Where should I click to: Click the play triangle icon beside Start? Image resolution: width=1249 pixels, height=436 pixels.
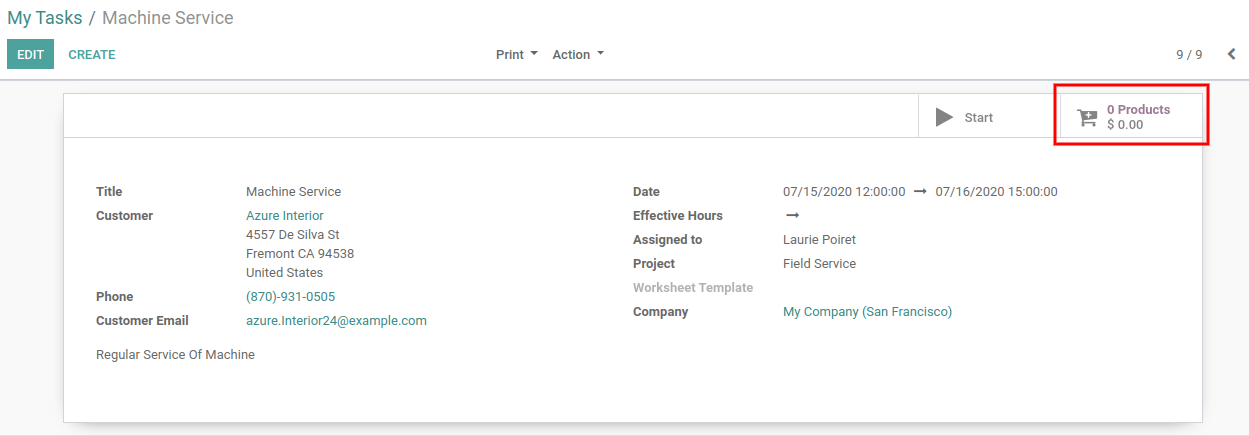(x=944, y=117)
